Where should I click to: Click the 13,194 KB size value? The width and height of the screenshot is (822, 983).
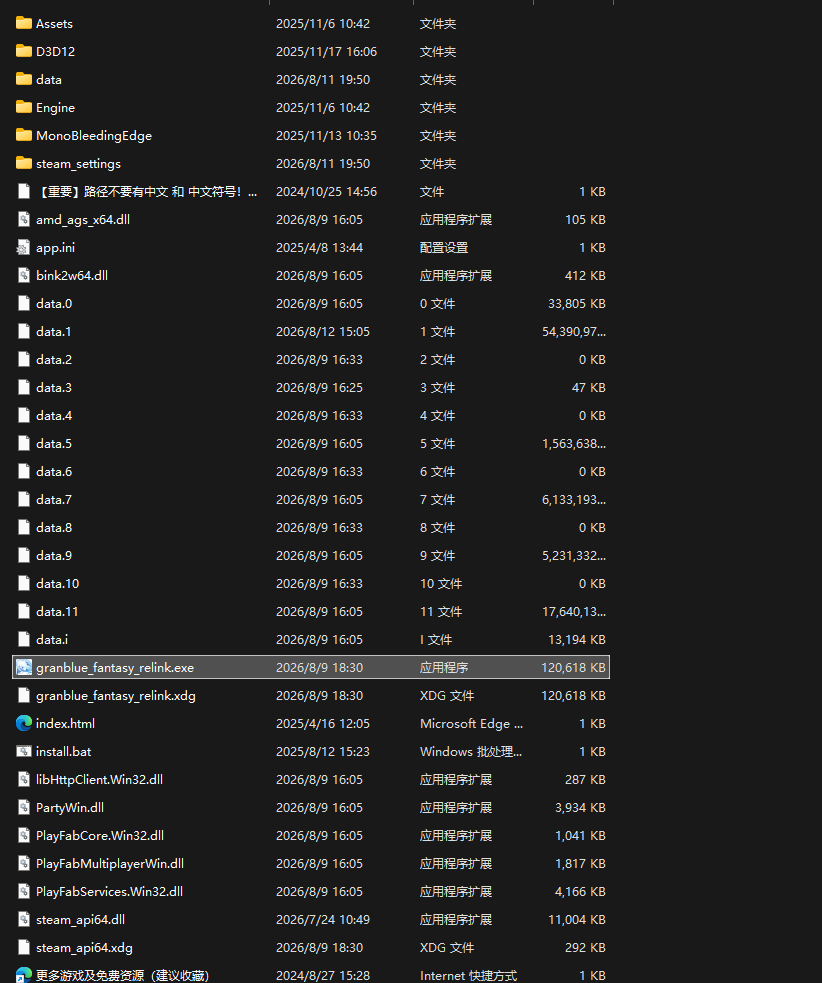tap(577, 639)
